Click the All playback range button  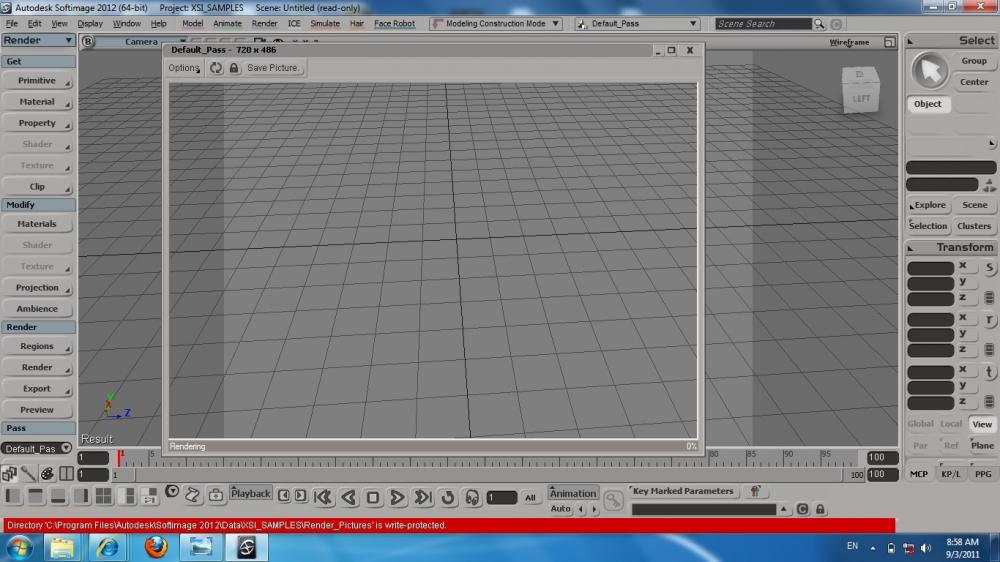pos(530,498)
